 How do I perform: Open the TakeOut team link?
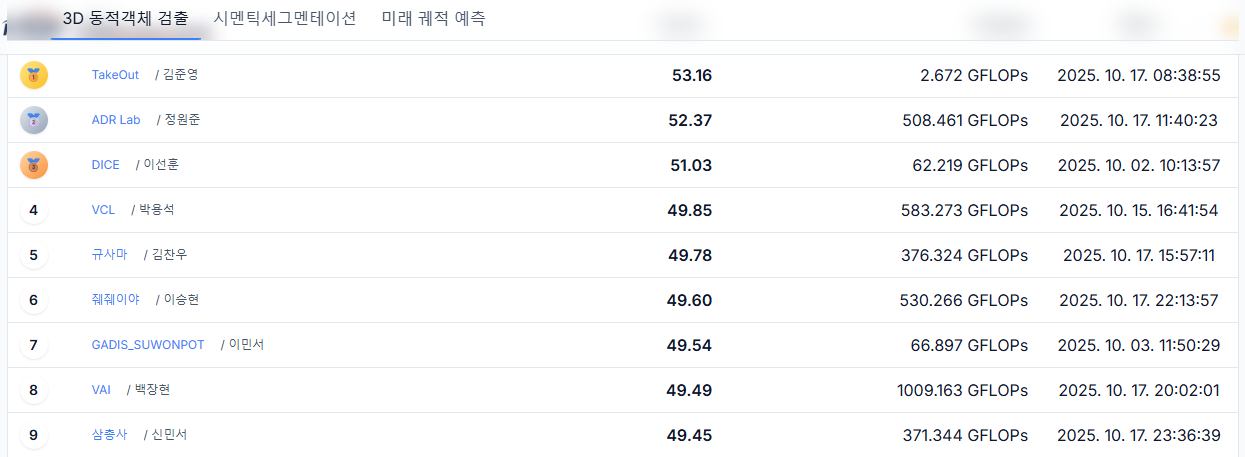(x=115, y=75)
